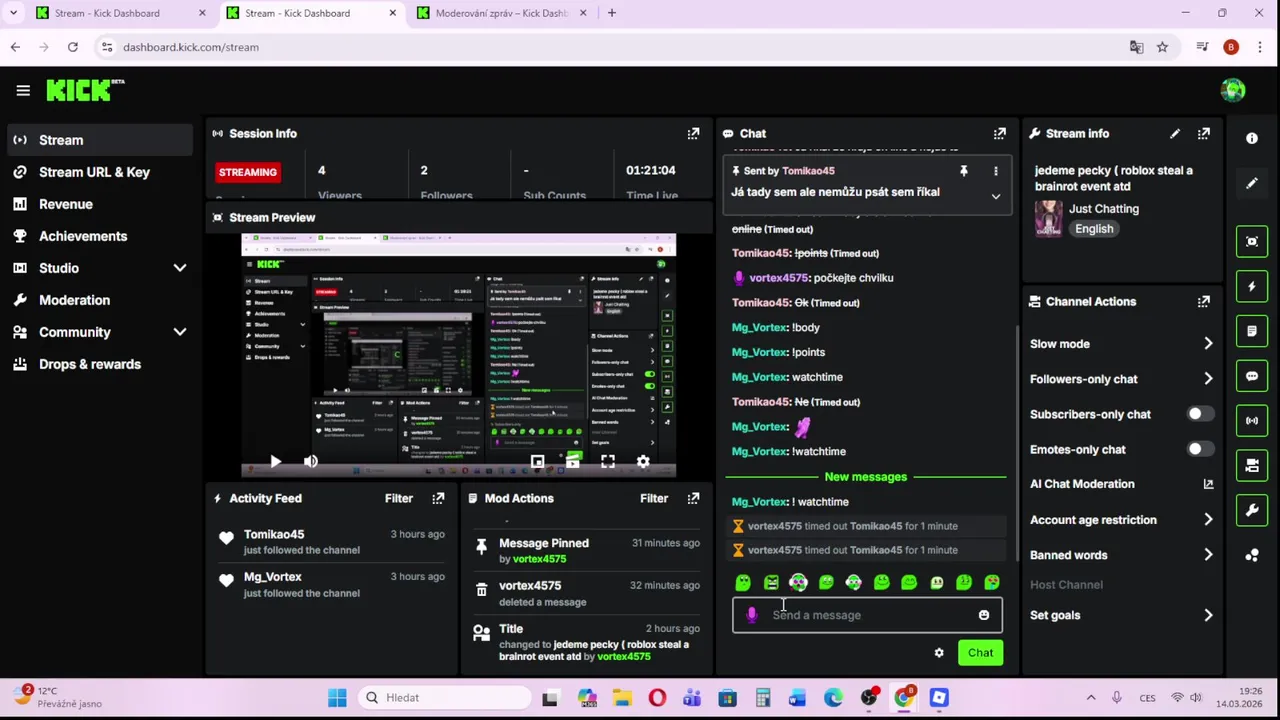The image size is (1280, 720).
Task: Mute the stream preview volume
Action: tap(310, 461)
